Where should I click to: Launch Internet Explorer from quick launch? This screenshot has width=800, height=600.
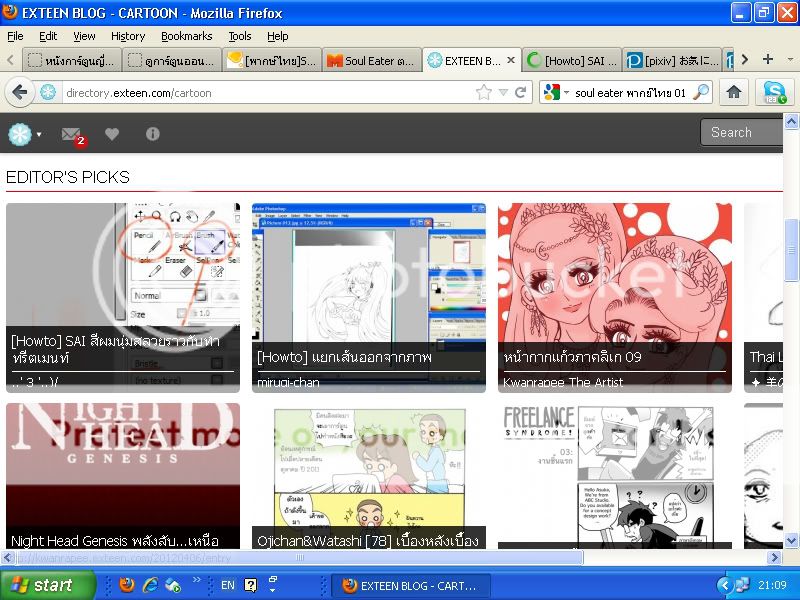coord(150,585)
